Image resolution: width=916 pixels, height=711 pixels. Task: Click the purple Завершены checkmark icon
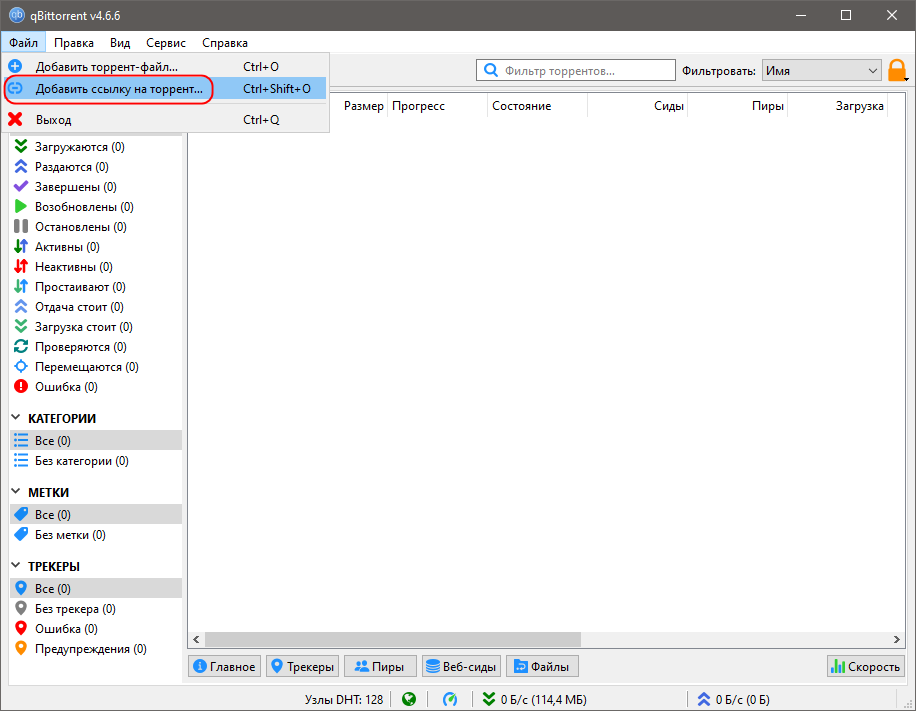click(21, 186)
